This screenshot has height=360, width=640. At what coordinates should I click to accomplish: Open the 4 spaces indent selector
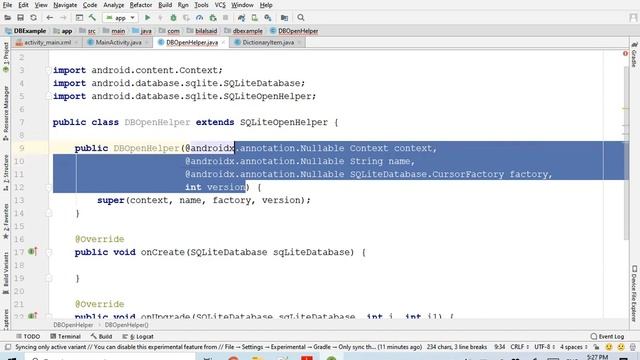573,347
